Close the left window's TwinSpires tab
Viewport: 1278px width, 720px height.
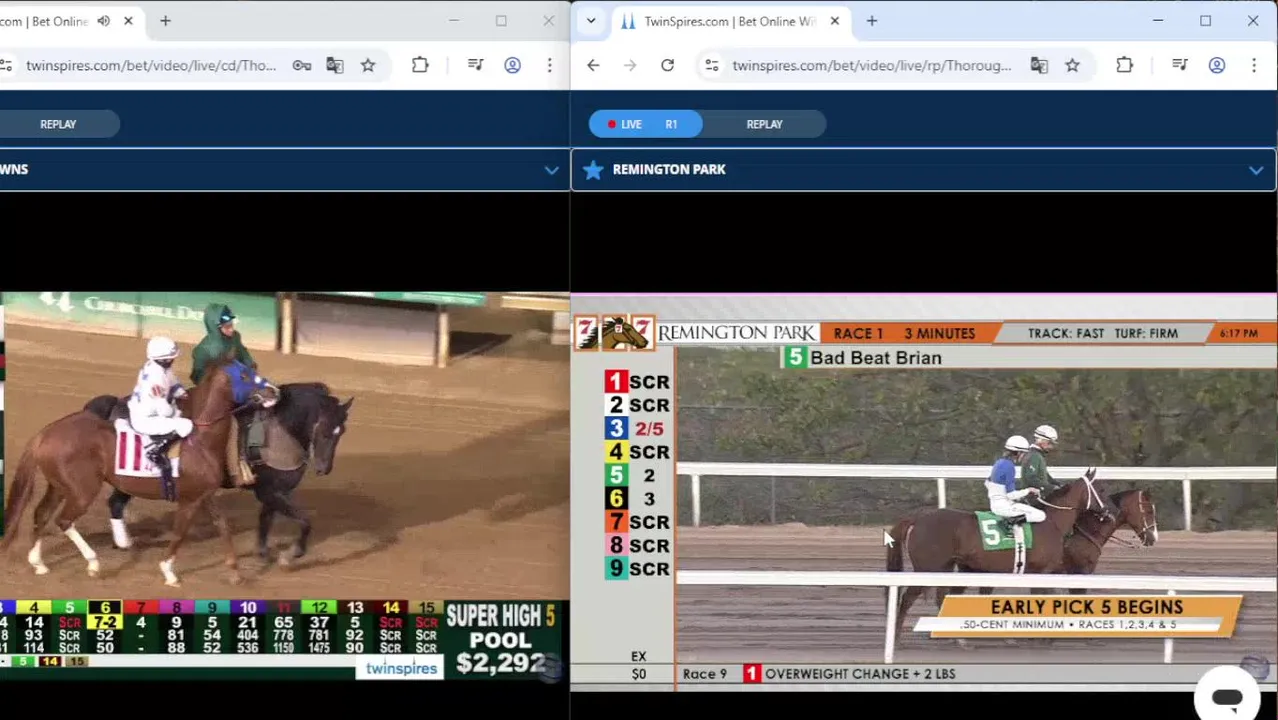pos(128,21)
